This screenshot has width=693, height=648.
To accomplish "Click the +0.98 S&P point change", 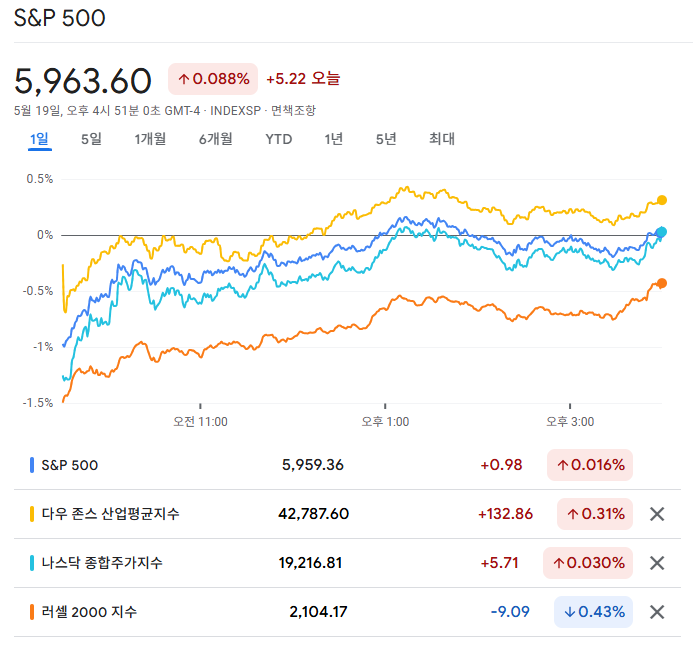I will click(x=501, y=465).
